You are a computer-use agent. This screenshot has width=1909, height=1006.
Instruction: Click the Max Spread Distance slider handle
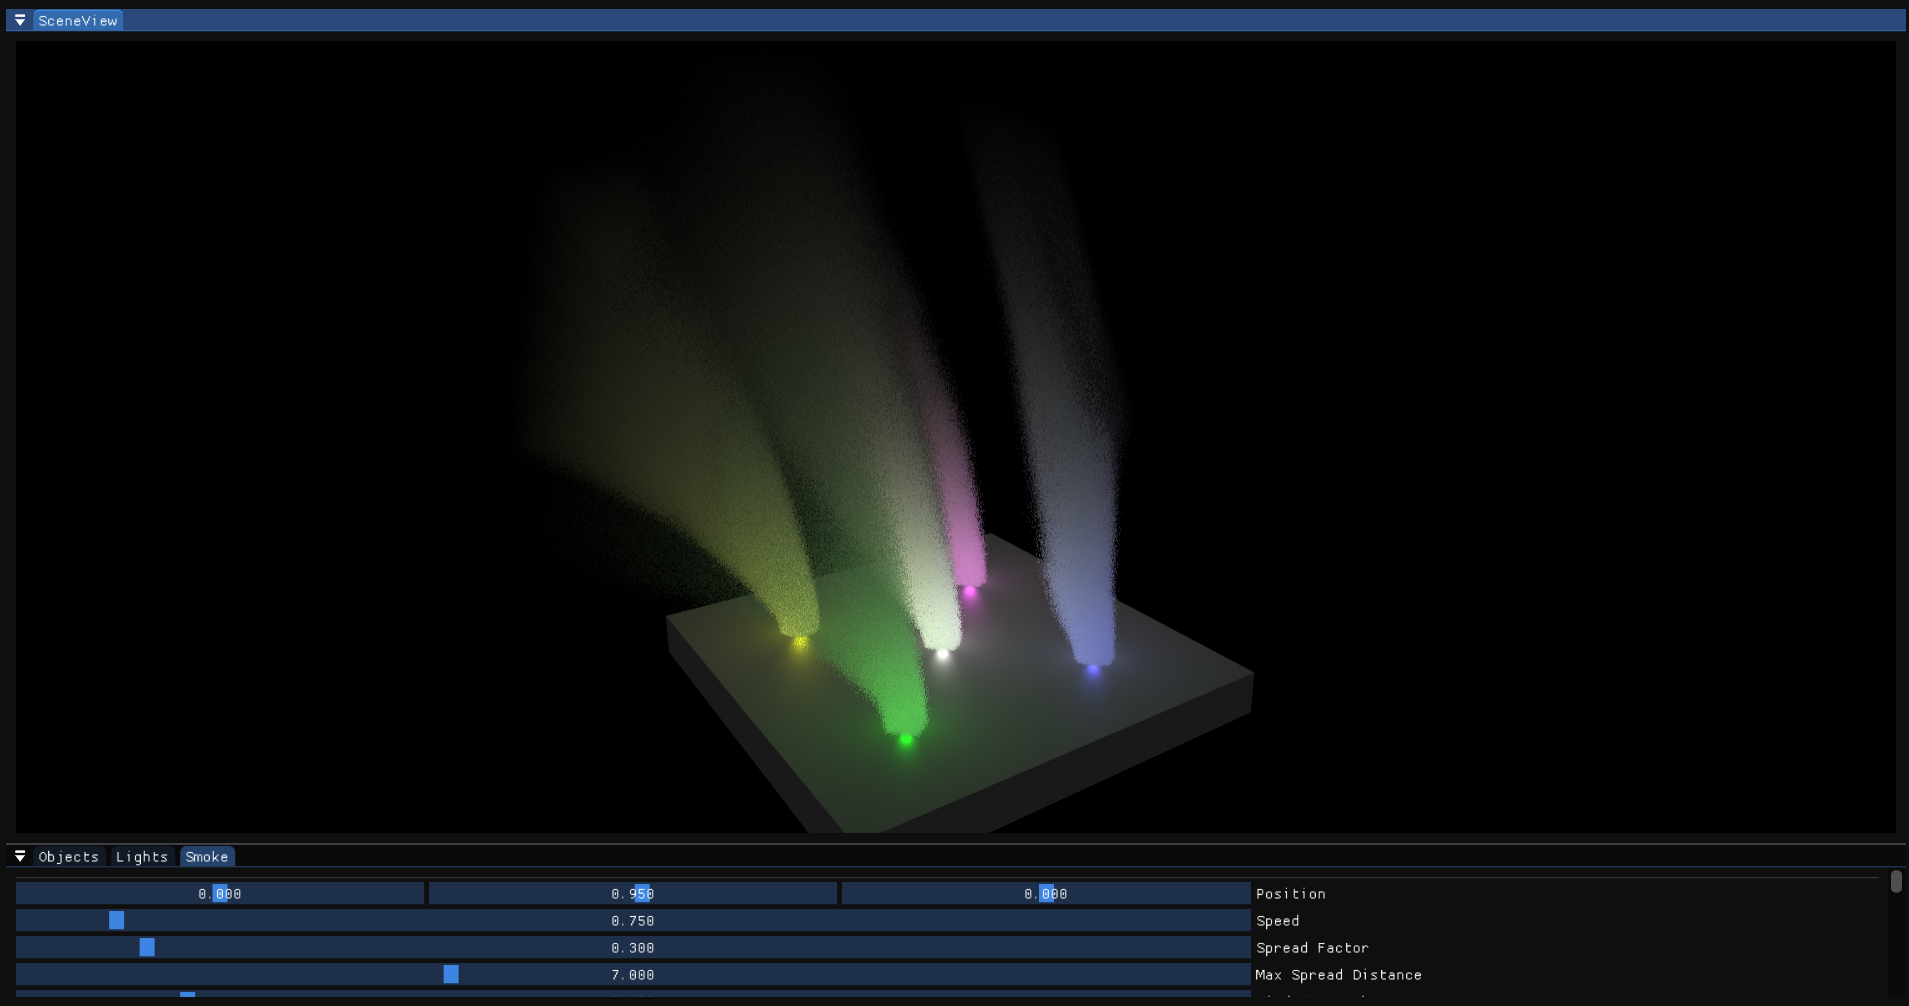(x=451, y=974)
